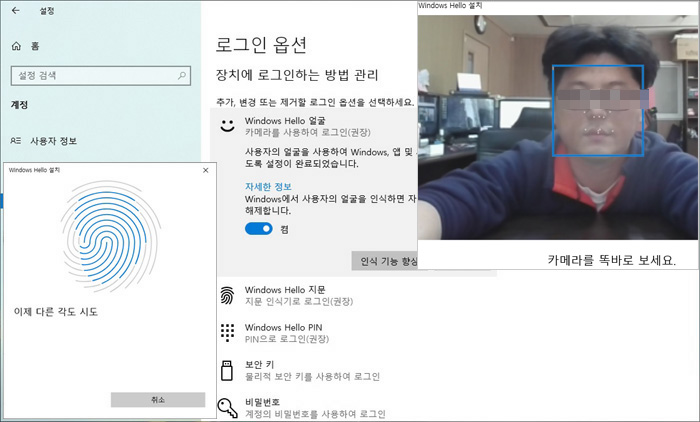Select the 계정 section heading
The image size is (700, 422).
(x=19, y=105)
